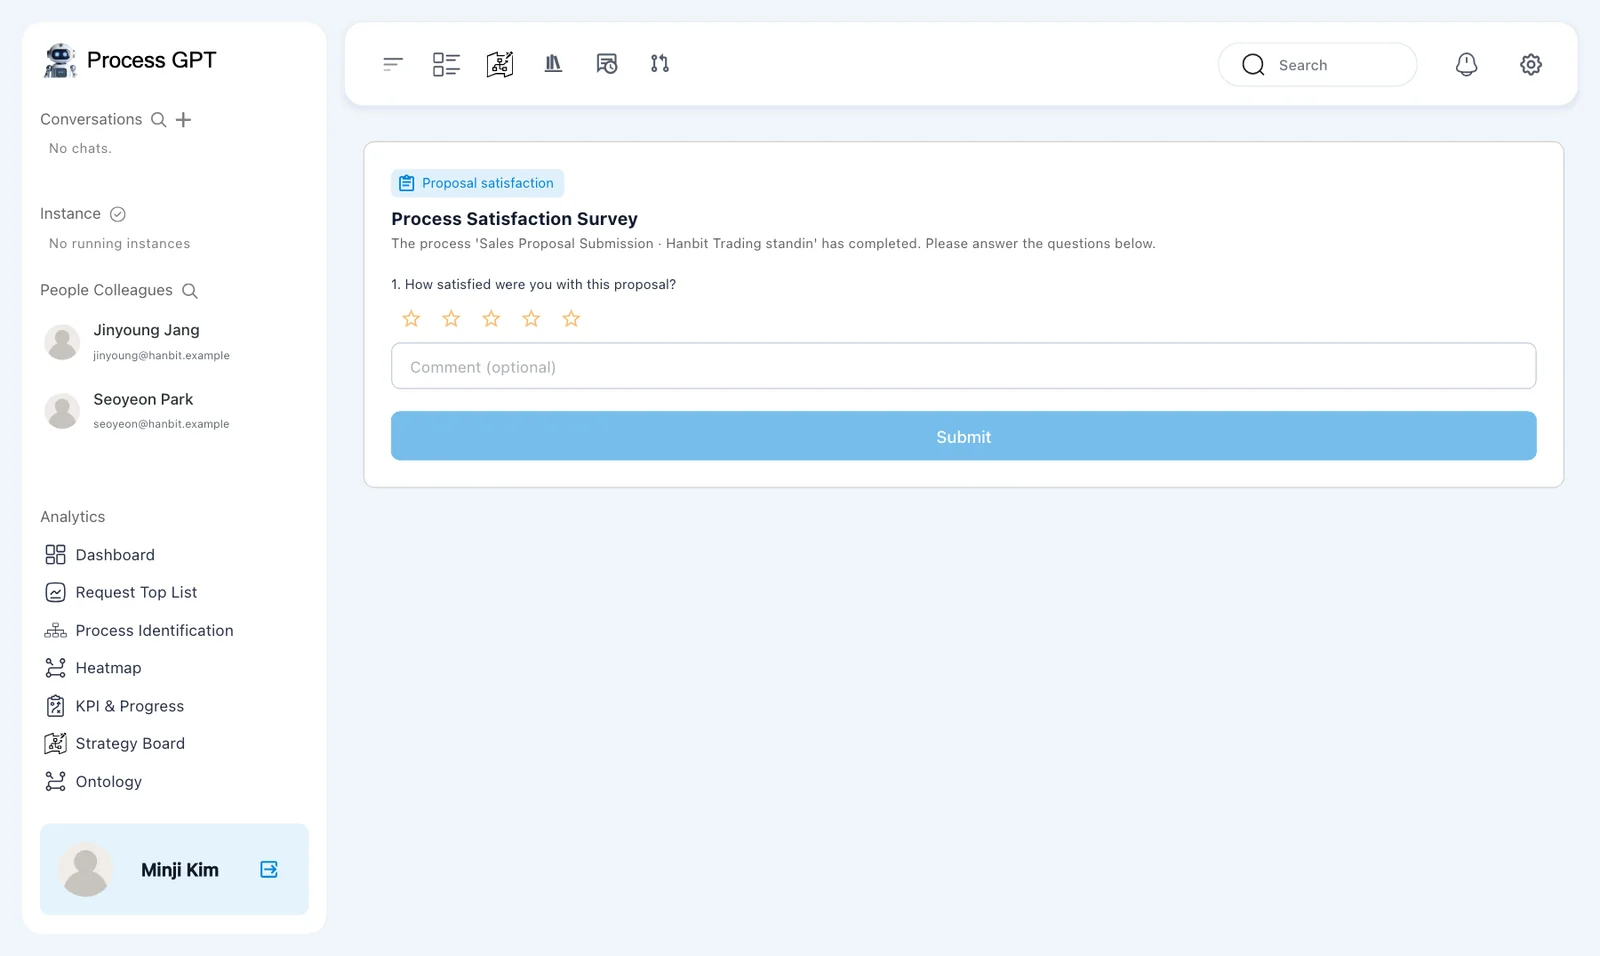Viewport: 1600px width, 956px height.
Task: Rate the proposal four stars
Action: point(531,319)
